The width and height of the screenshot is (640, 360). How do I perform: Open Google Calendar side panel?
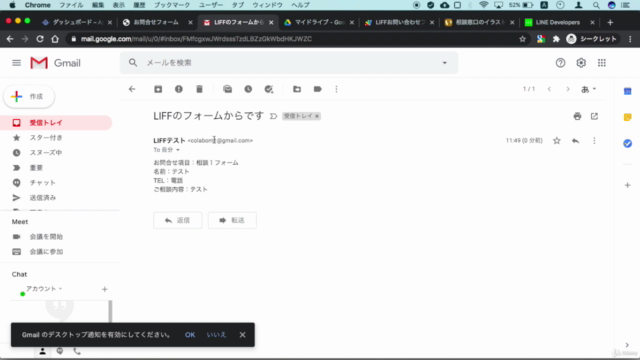[x=627, y=91]
